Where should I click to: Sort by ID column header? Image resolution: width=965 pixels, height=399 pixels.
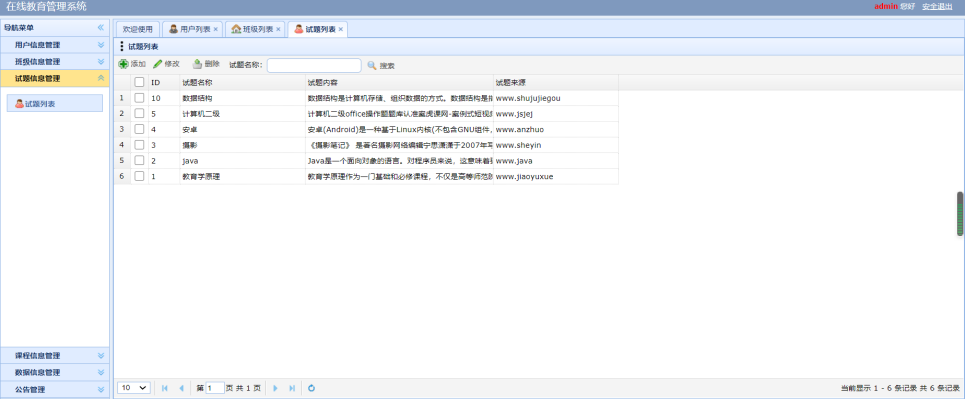pyautogui.click(x=164, y=82)
